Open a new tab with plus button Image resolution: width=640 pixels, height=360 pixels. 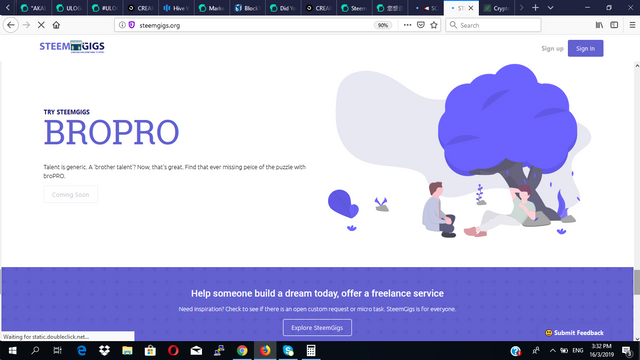[535, 8]
